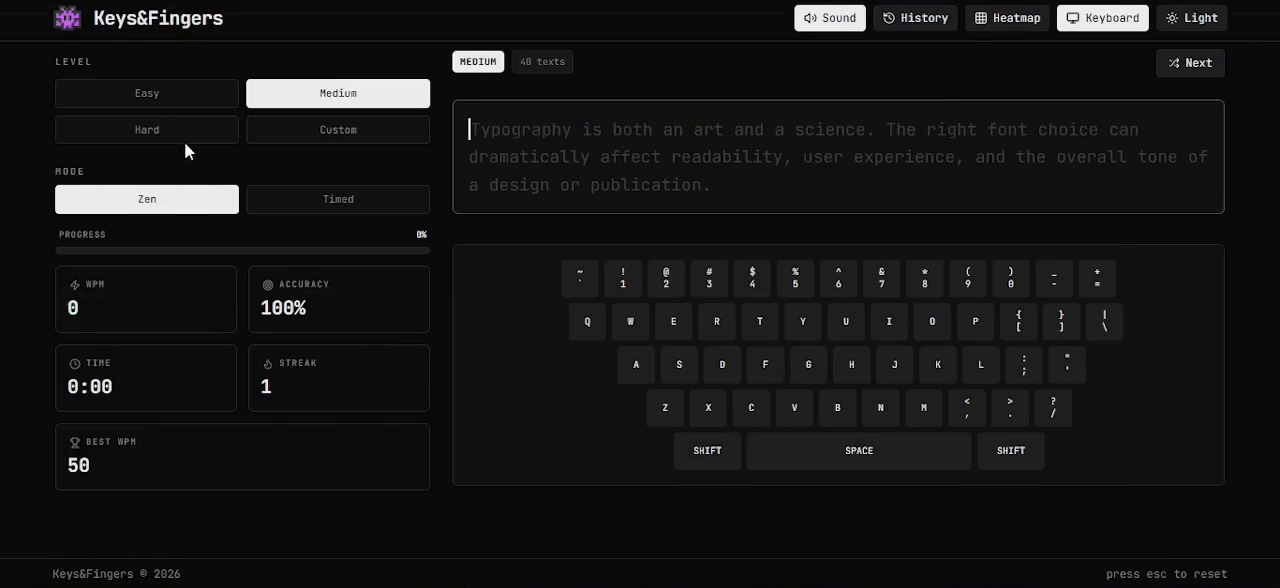Select the Medium level

point(338,93)
